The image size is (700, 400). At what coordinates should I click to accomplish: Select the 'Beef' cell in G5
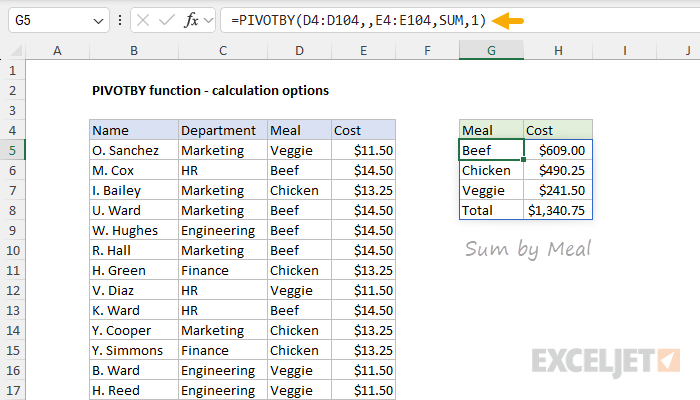point(491,150)
